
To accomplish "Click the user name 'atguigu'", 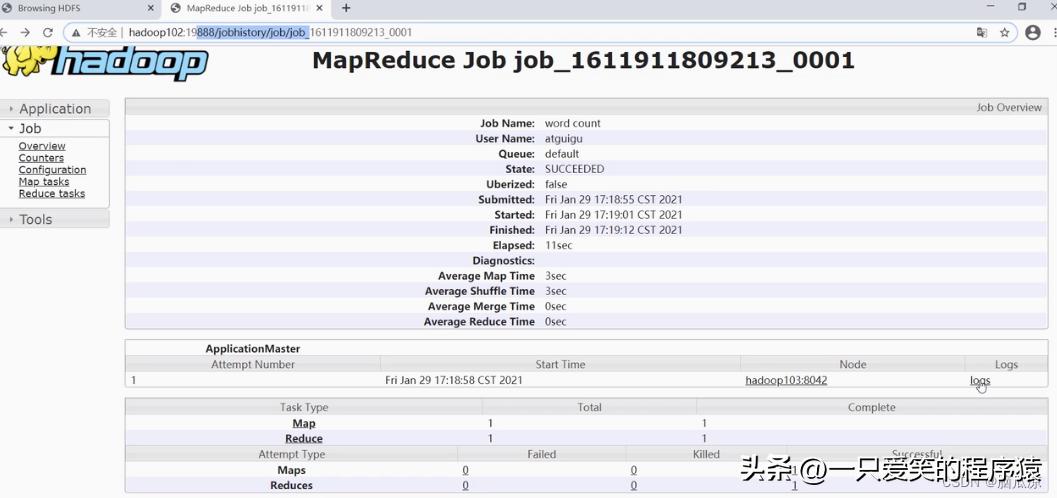I will point(564,139).
